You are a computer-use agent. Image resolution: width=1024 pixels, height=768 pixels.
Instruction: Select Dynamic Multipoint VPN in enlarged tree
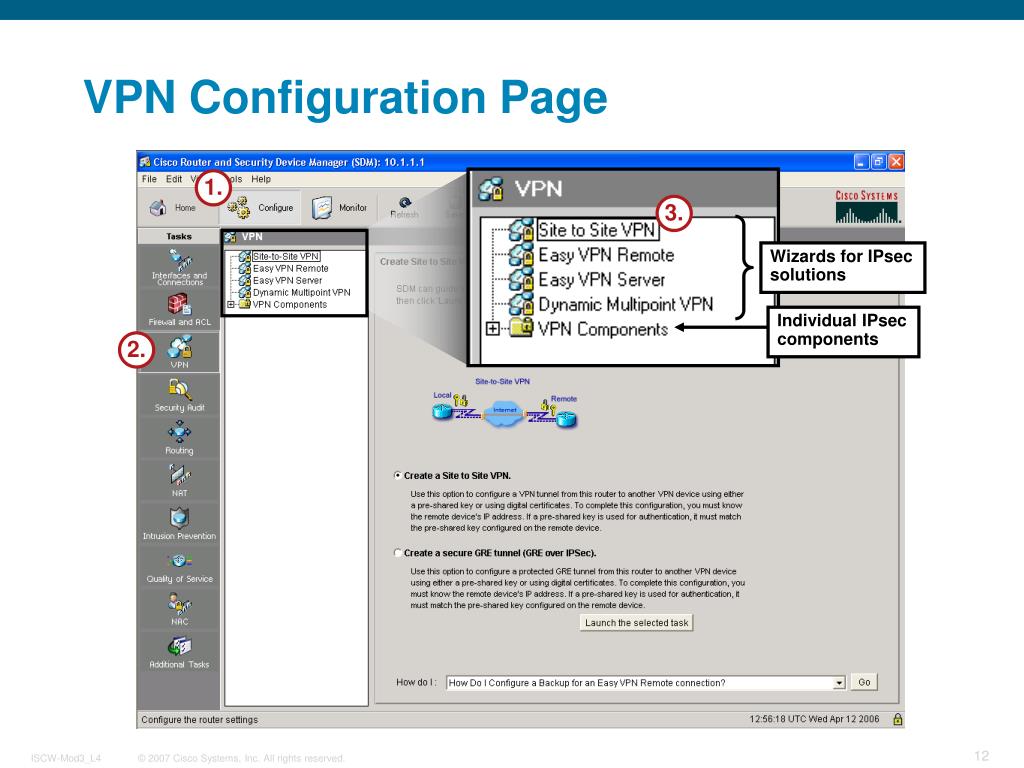click(626, 304)
